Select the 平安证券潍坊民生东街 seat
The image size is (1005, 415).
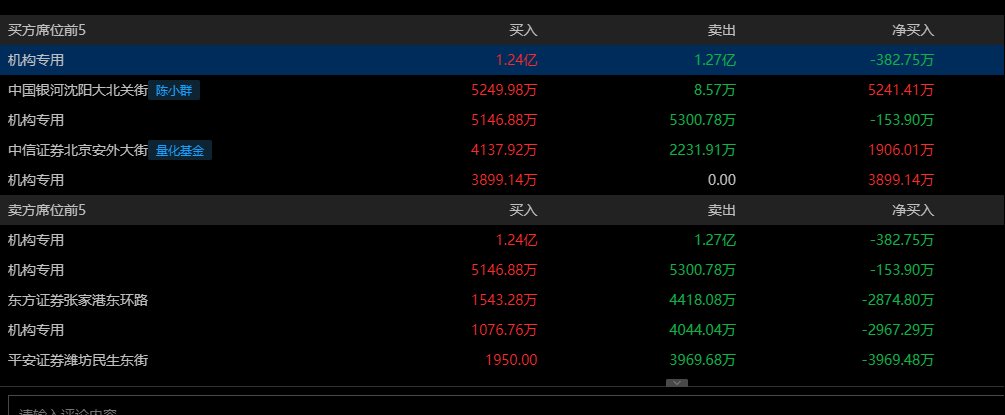coord(78,360)
